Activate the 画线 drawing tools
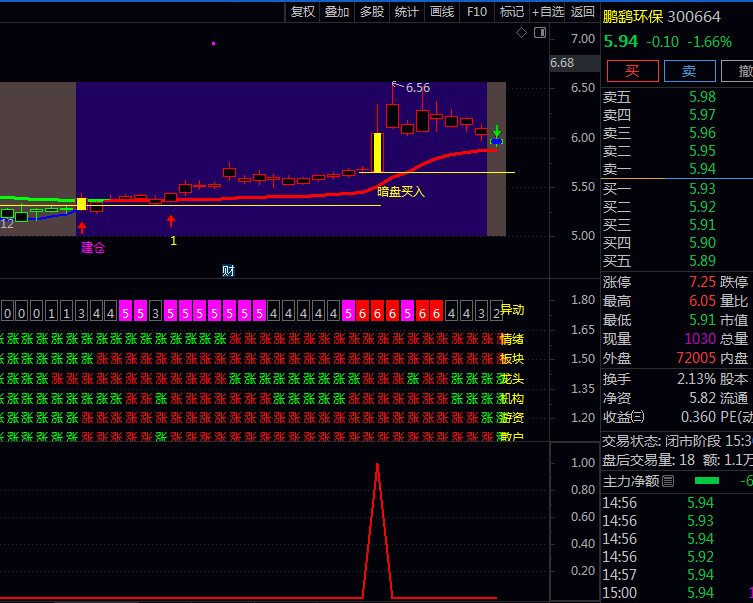The width and height of the screenshot is (753, 603). 442,12
